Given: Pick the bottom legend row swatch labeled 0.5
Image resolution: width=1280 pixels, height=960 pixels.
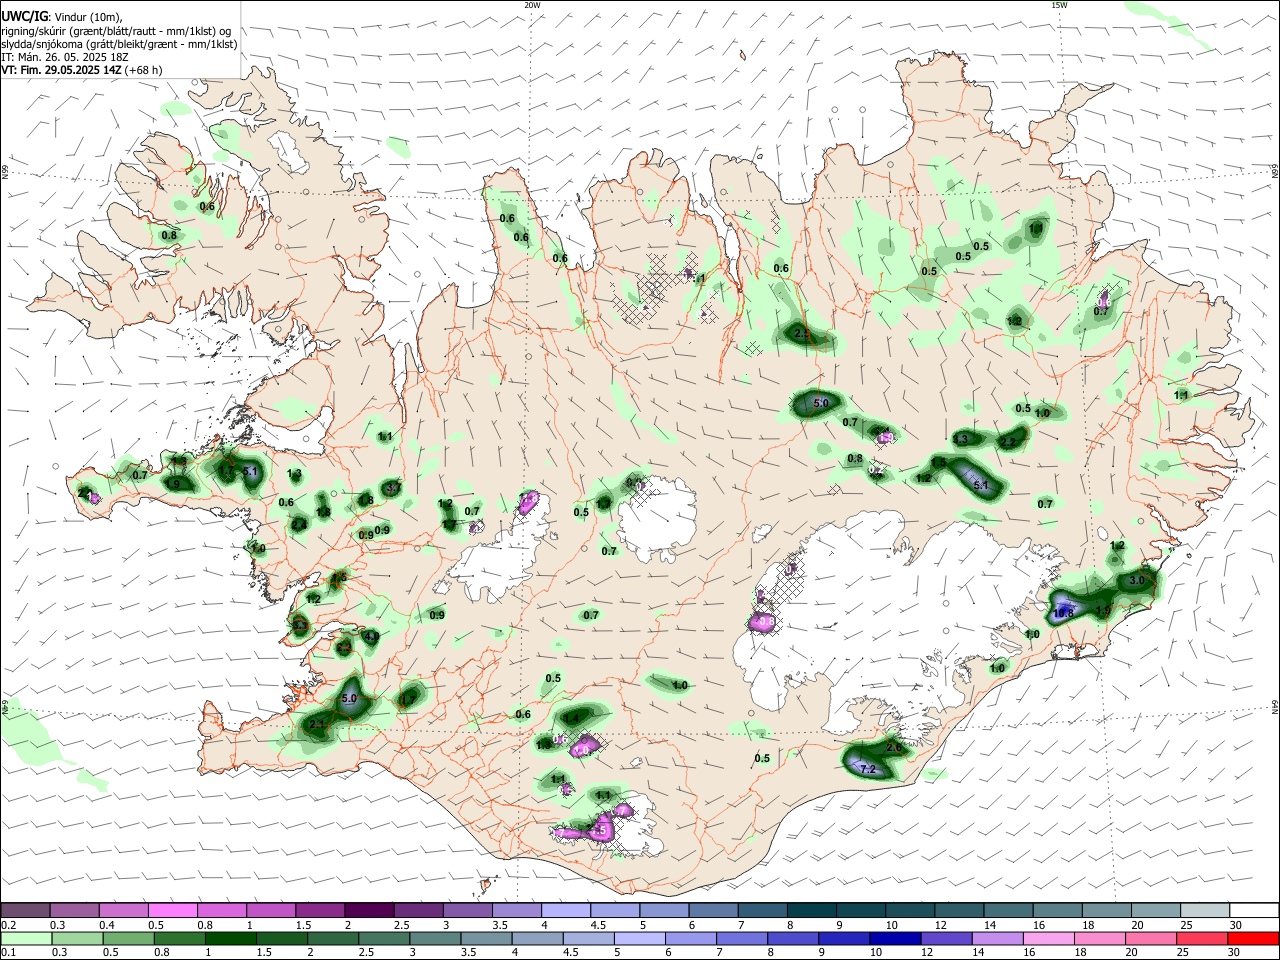Looking at the screenshot, I should (x=128, y=938).
